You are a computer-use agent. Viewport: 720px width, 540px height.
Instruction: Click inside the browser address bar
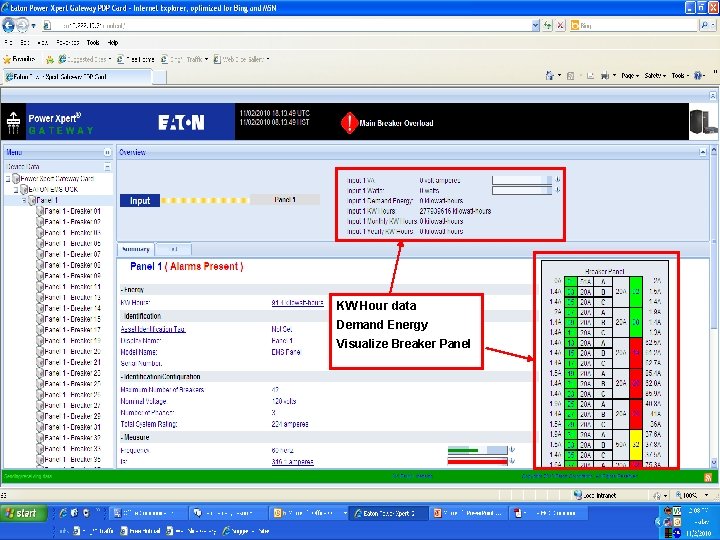(292, 26)
